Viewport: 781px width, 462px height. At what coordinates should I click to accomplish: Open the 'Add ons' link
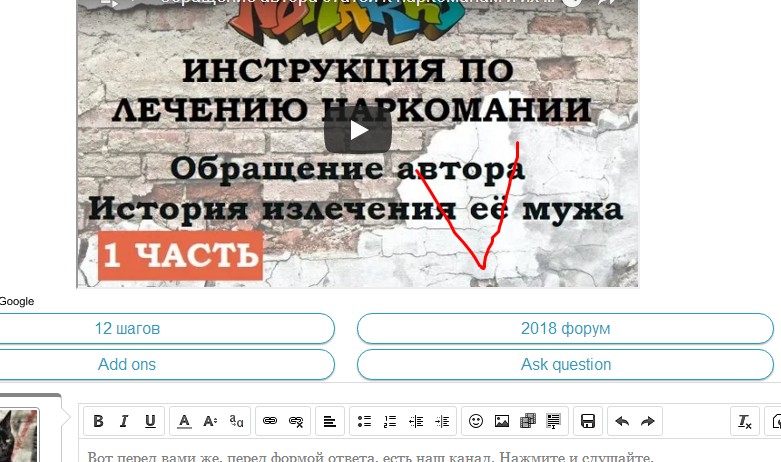[x=127, y=364]
